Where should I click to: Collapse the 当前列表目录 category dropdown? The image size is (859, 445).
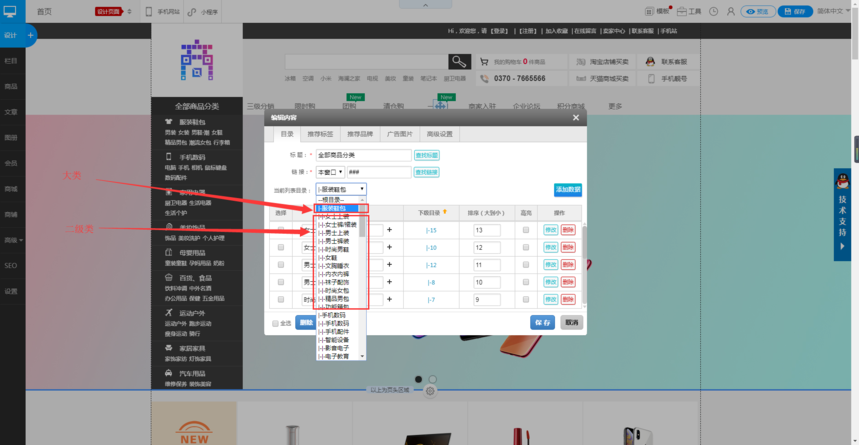pyautogui.click(x=341, y=188)
